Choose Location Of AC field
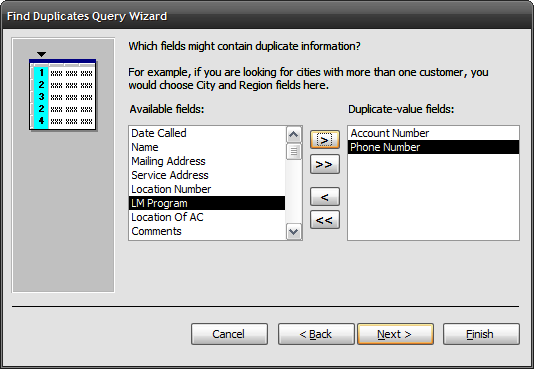This screenshot has width=534, height=369. 207,217
